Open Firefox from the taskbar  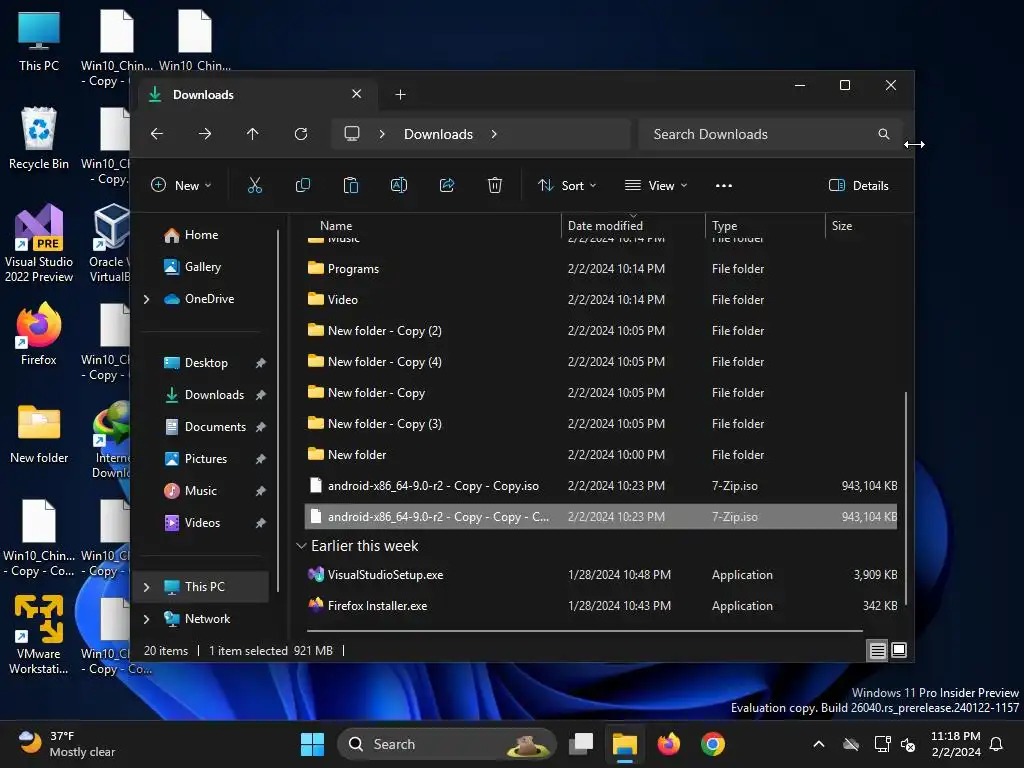point(669,744)
